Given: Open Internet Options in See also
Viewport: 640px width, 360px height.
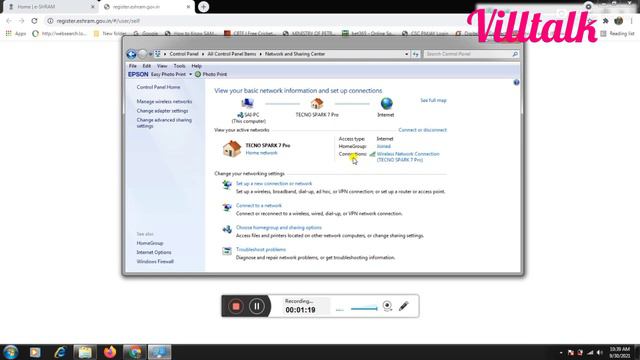Looking at the screenshot, I should (x=154, y=252).
